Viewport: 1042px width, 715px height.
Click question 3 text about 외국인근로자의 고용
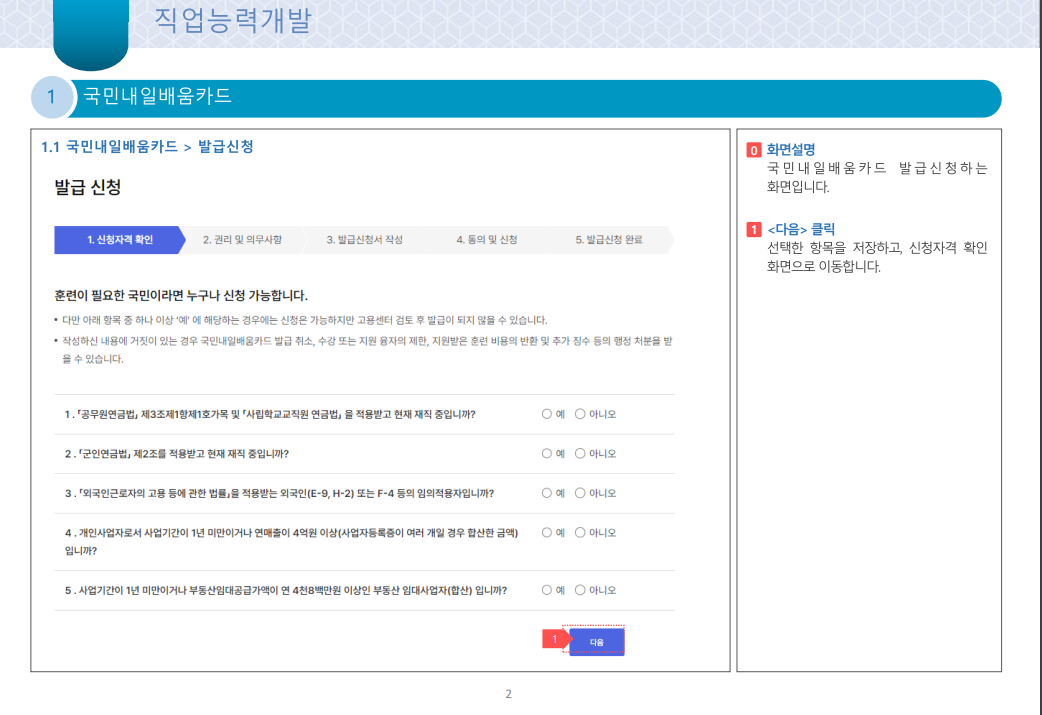point(279,493)
